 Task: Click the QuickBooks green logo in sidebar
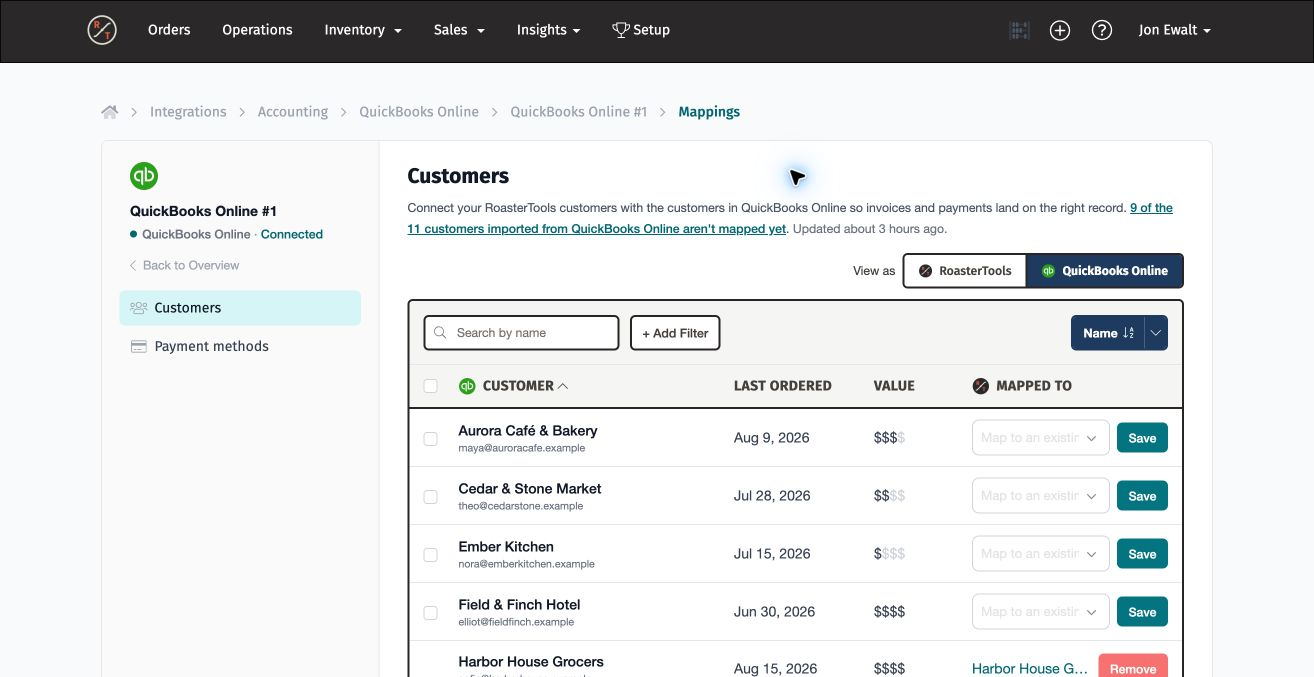point(144,176)
